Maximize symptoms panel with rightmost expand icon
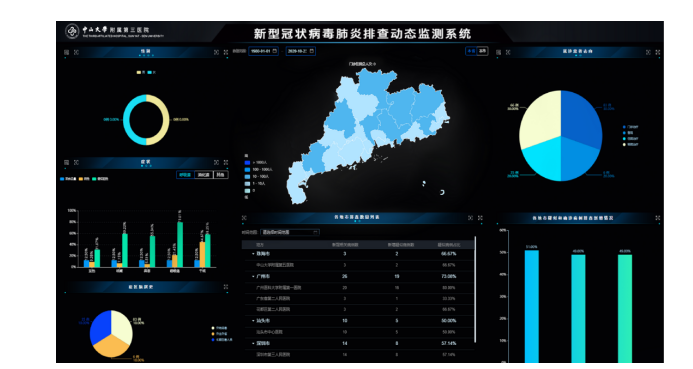The image size is (693, 369). [x=226, y=163]
